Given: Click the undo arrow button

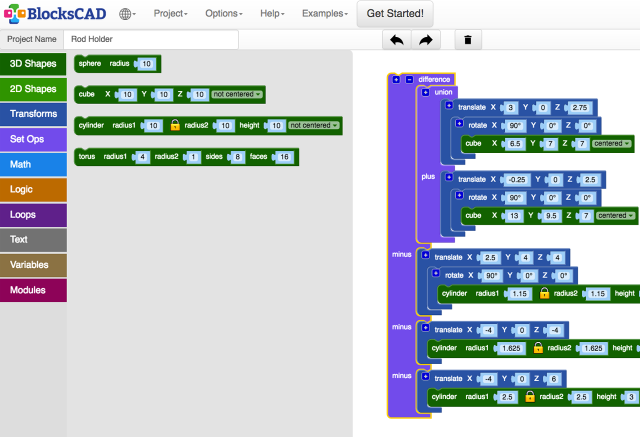Looking at the screenshot, I should click(397, 40).
